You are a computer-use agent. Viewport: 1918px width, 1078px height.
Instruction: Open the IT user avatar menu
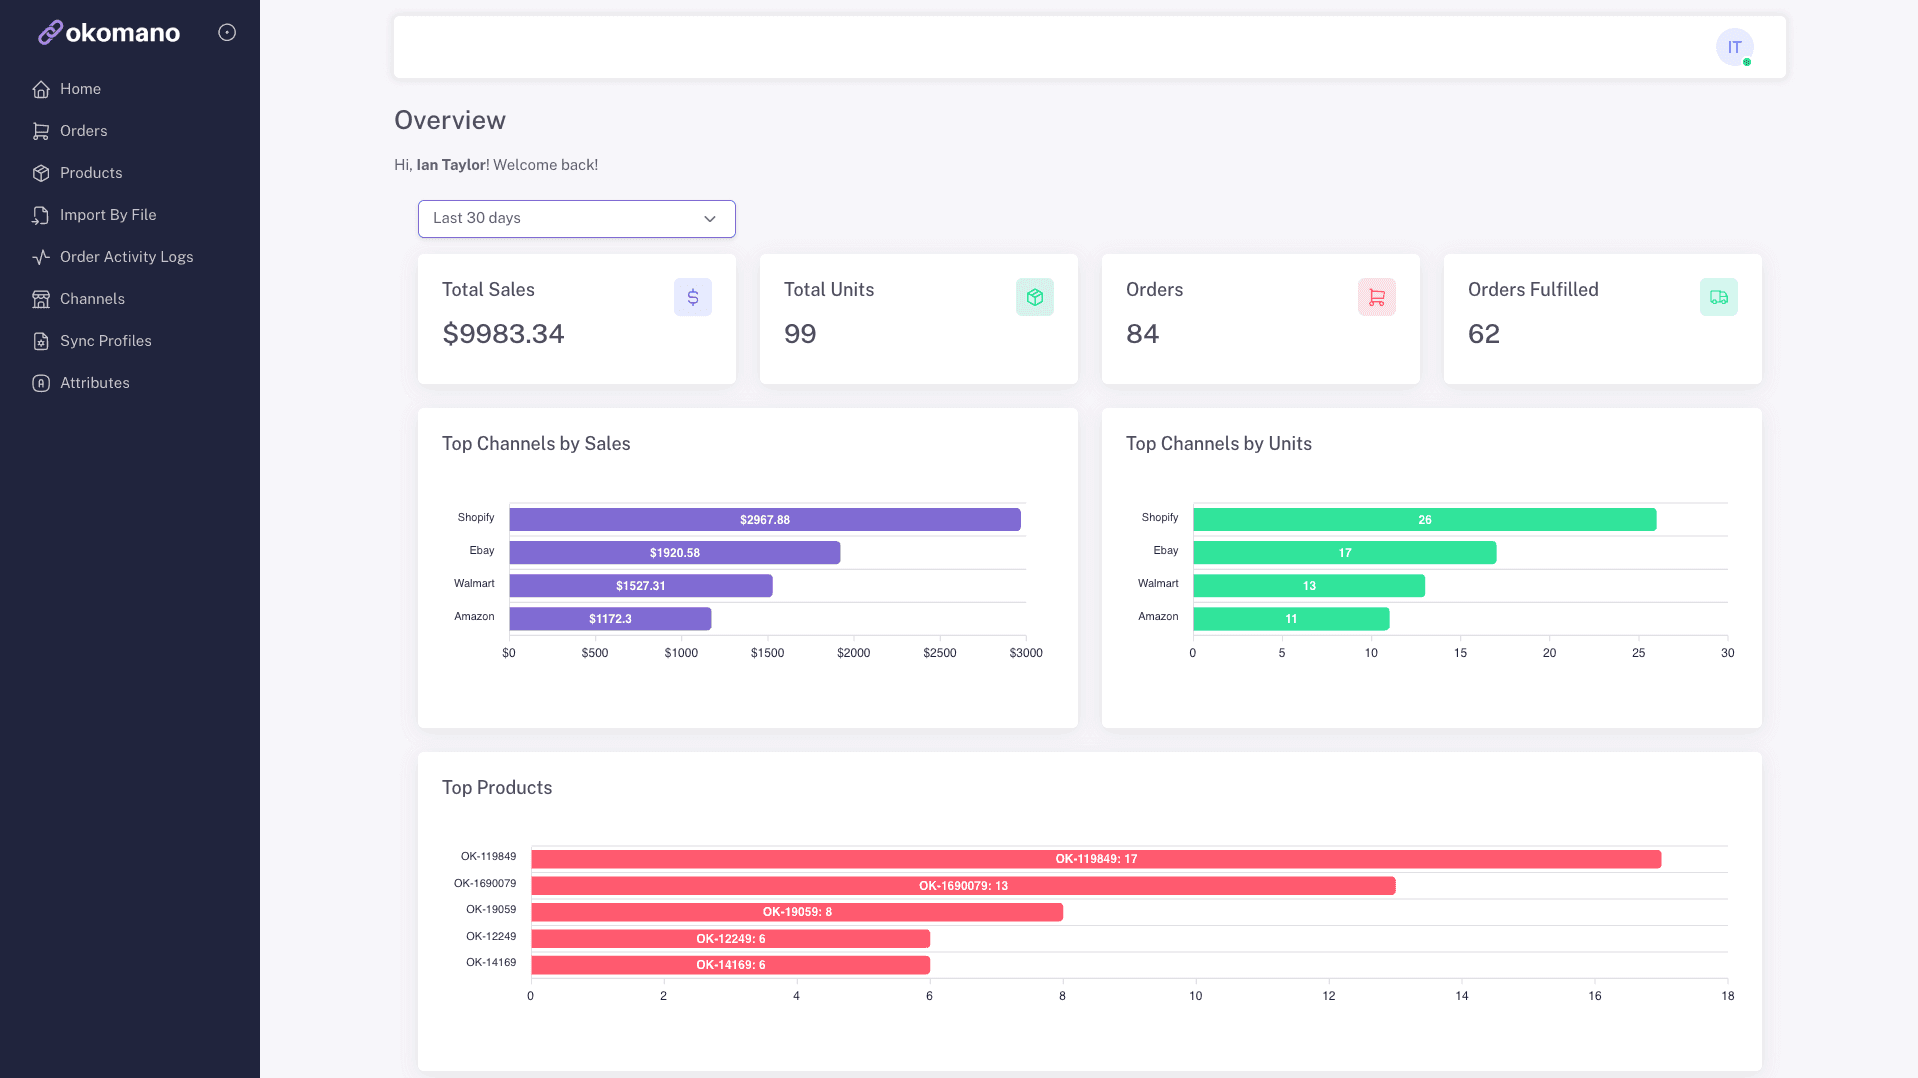[1734, 47]
